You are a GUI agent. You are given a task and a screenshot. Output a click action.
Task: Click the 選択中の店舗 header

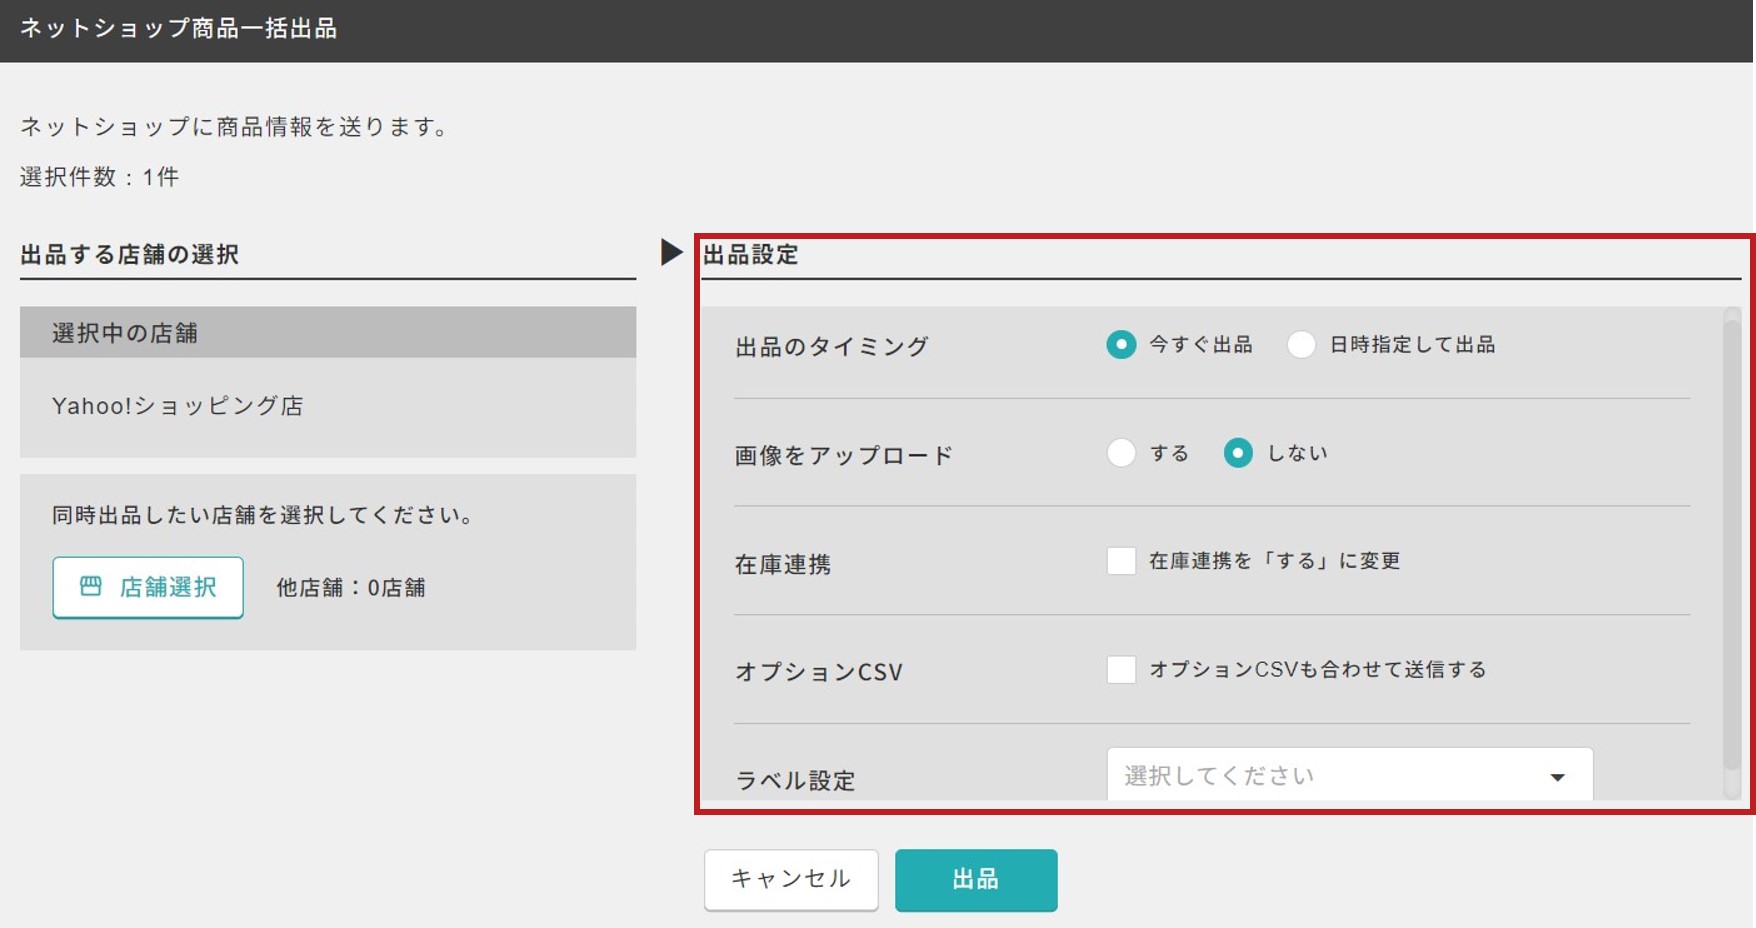pyautogui.click(x=328, y=332)
